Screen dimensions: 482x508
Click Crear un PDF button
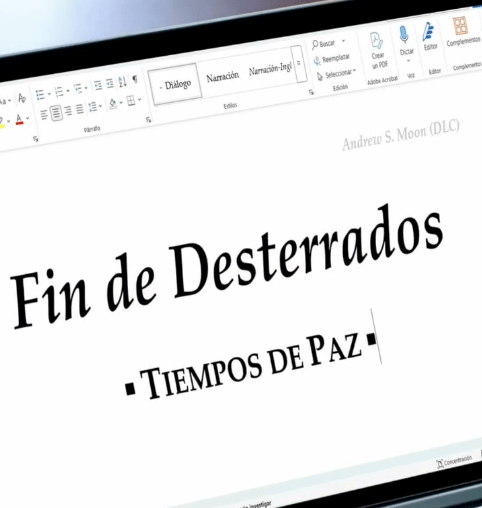pos(378,50)
